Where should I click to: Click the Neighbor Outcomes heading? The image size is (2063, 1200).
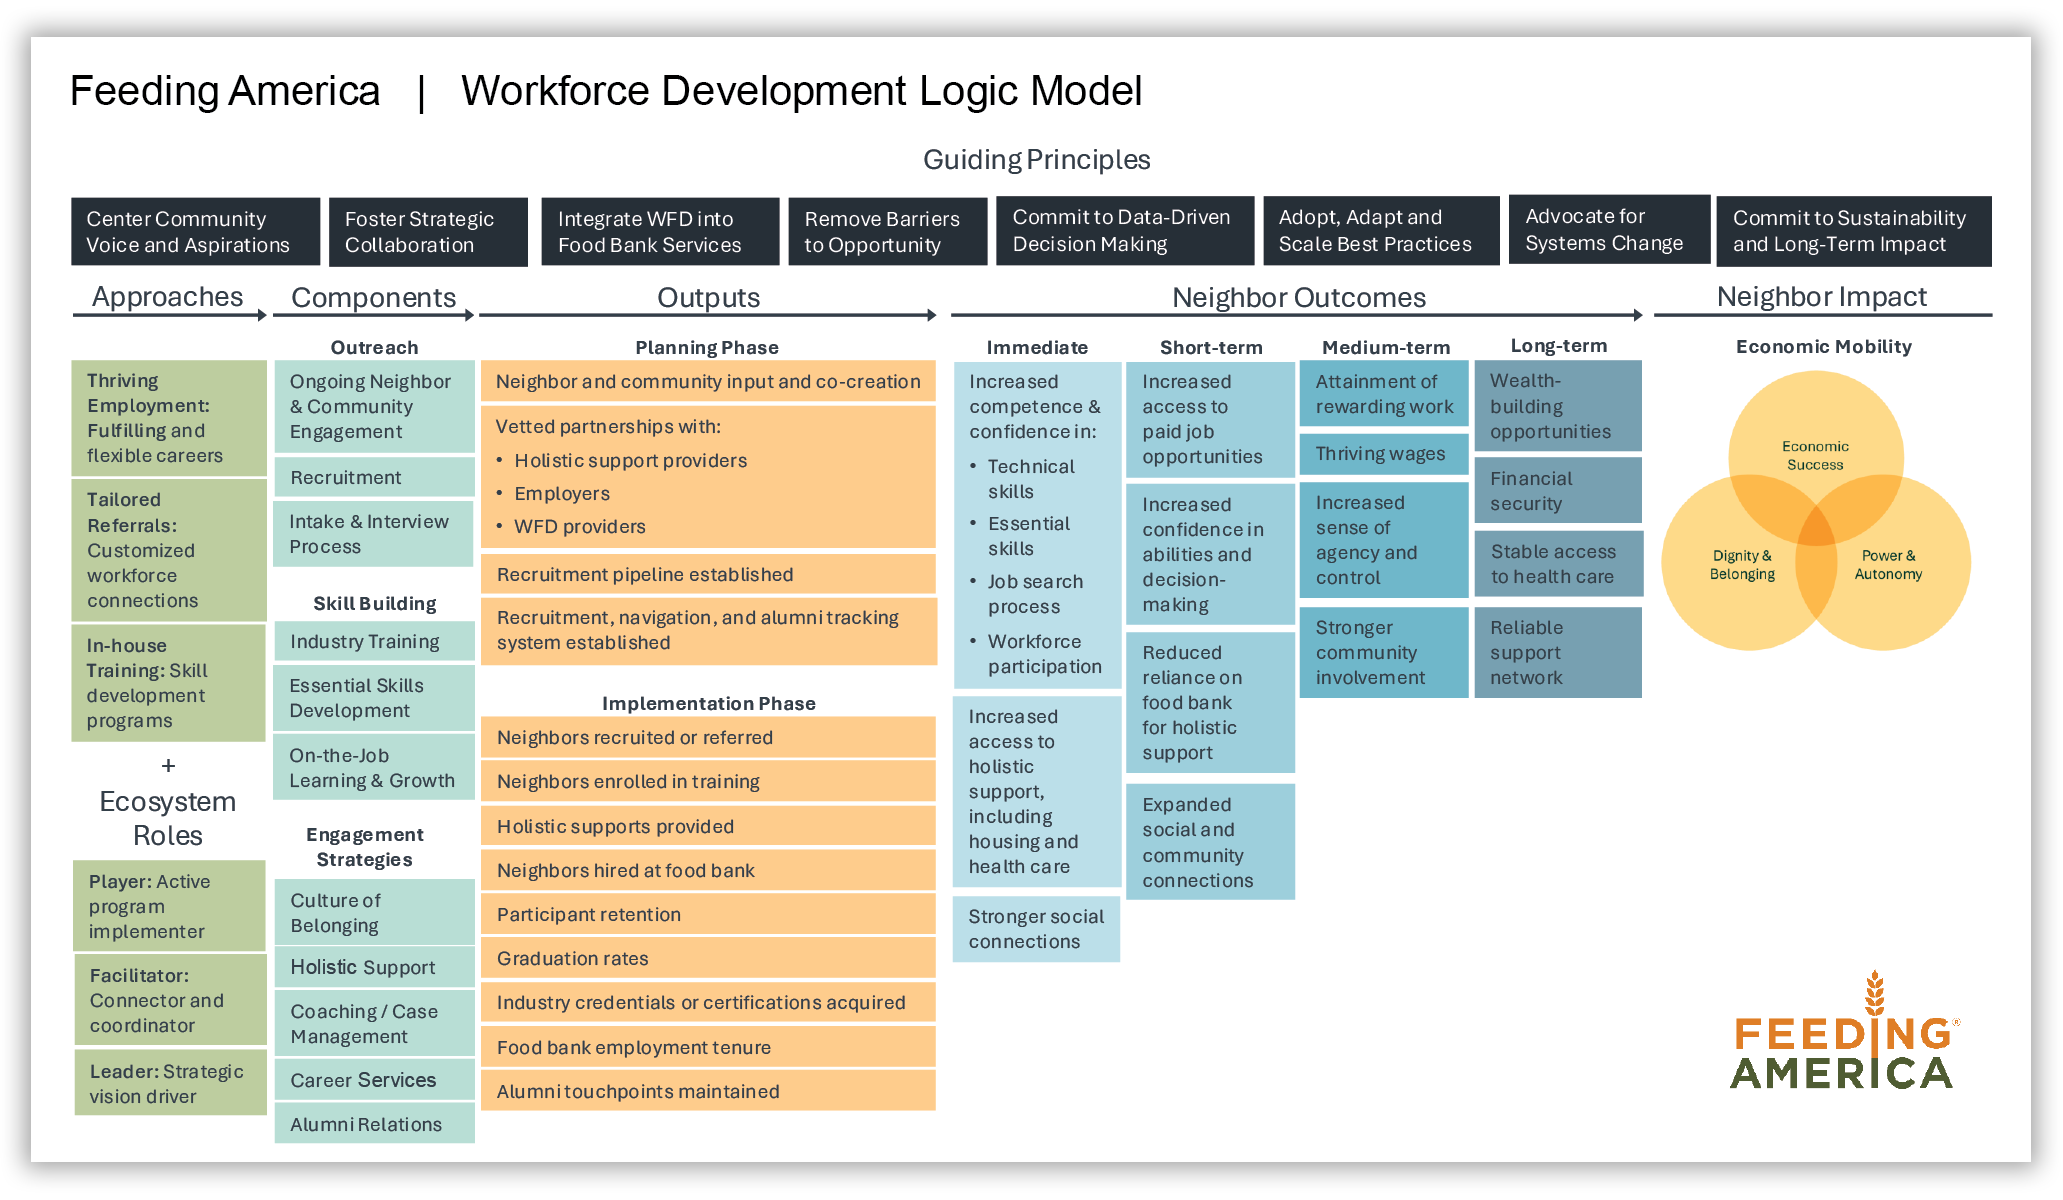pos(1298,298)
